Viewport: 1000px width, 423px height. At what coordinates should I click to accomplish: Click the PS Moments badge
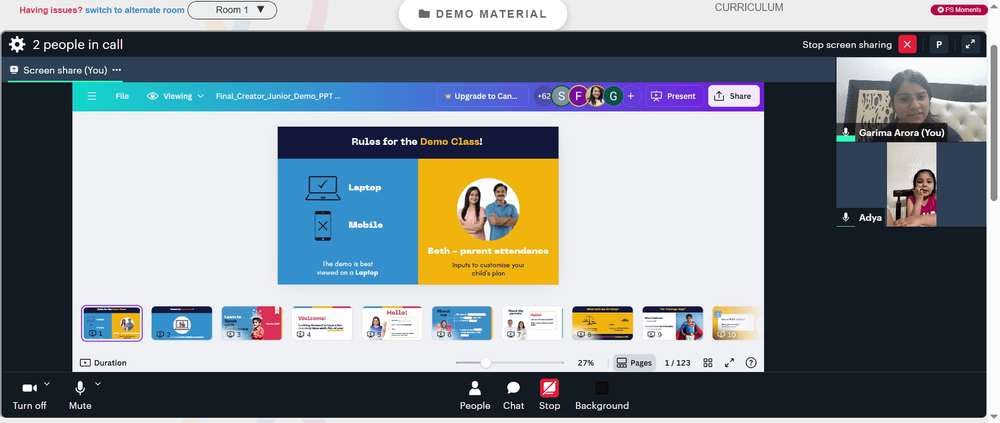(x=959, y=10)
